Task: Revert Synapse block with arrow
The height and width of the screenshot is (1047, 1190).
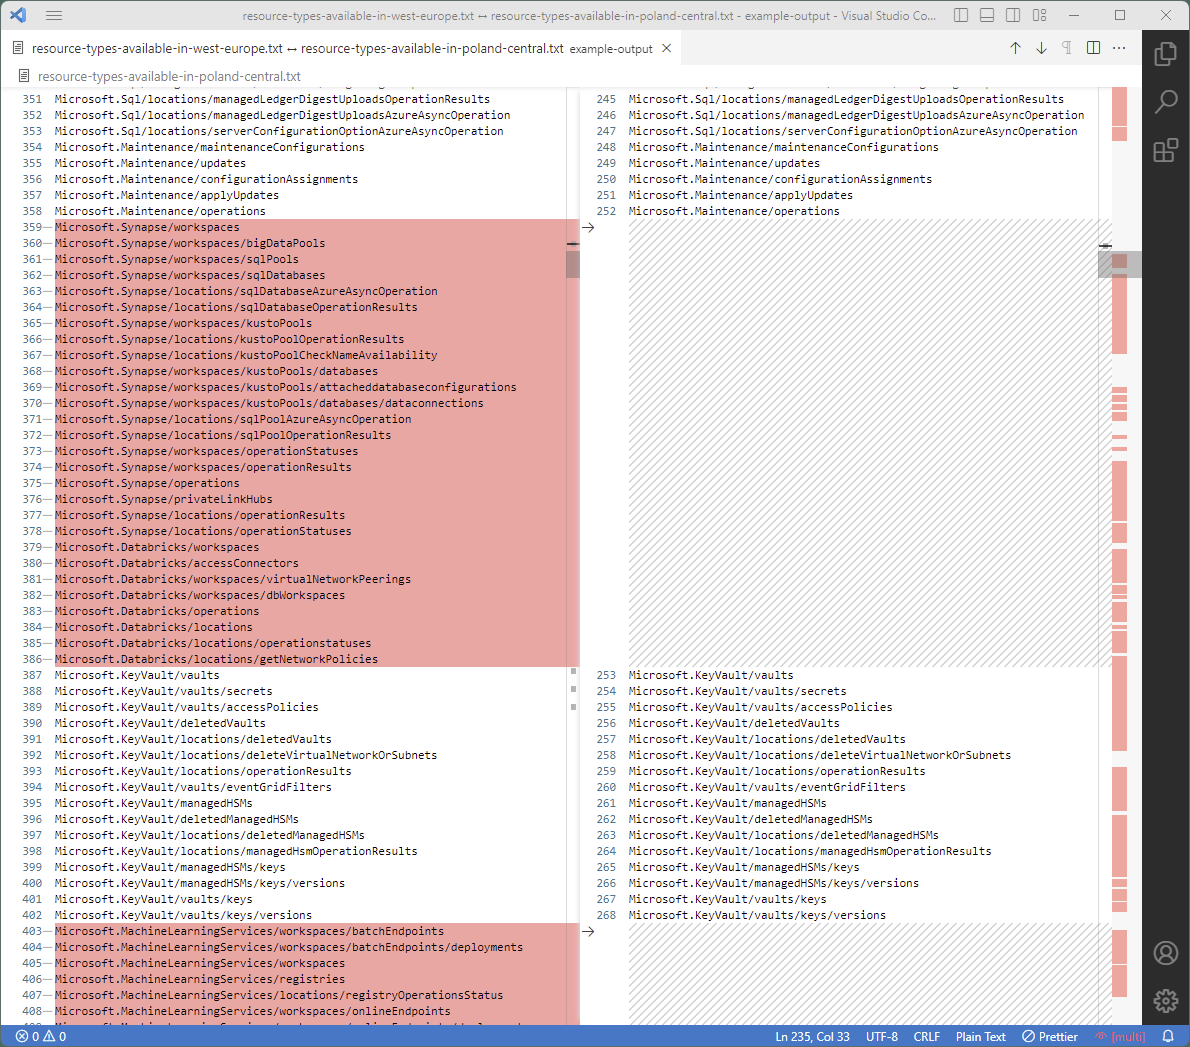Action: [x=588, y=228]
